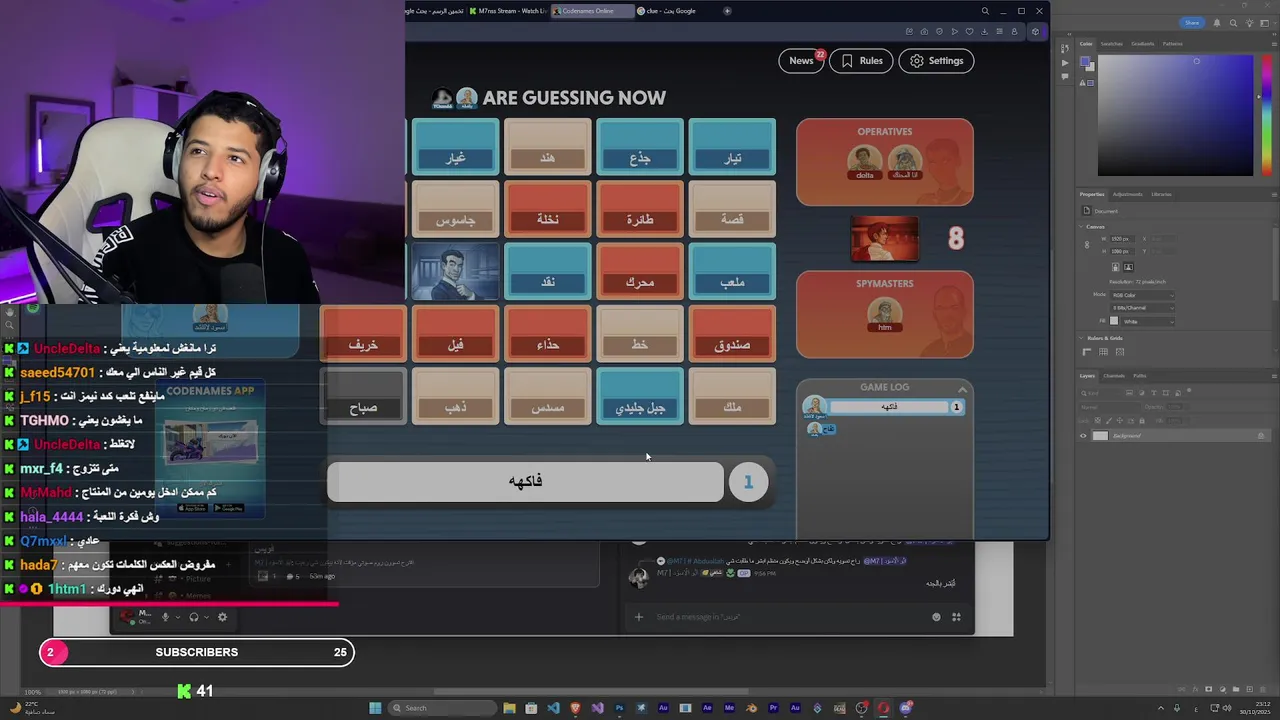Select the word card خط
This screenshot has height=720, width=1280.
pyautogui.click(x=640, y=334)
